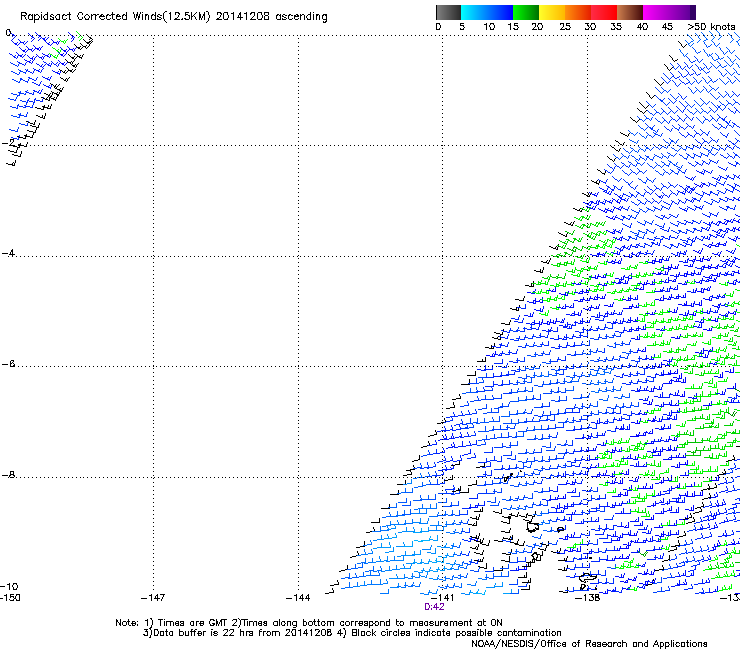Click the blue 10-15 knots legend color

pyautogui.click(x=500, y=12)
